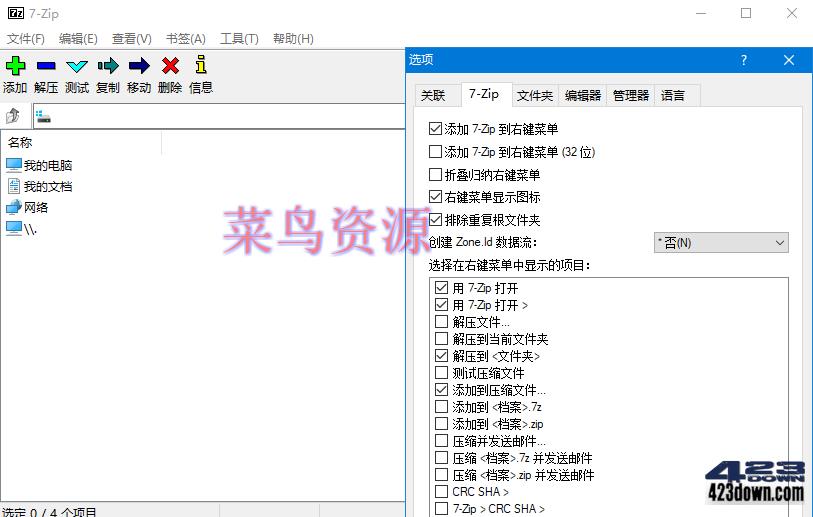Toggle 排除重复根文件夹 checkbox
The width and height of the screenshot is (813, 517).
(x=436, y=219)
